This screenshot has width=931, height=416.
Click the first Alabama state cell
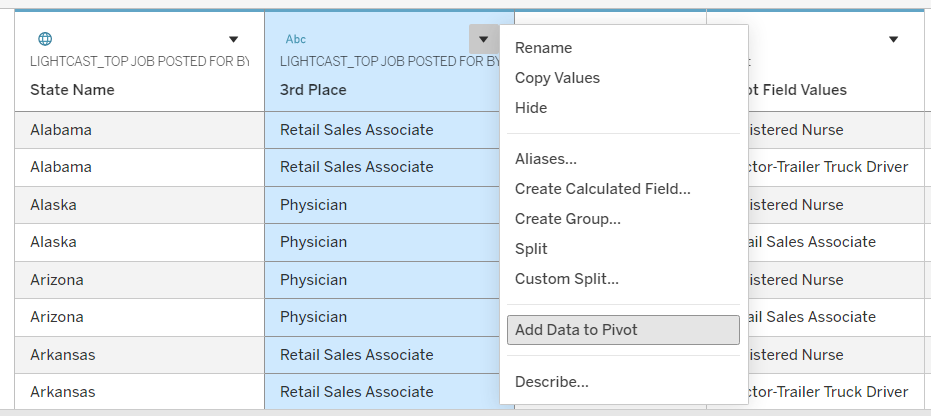point(61,130)
